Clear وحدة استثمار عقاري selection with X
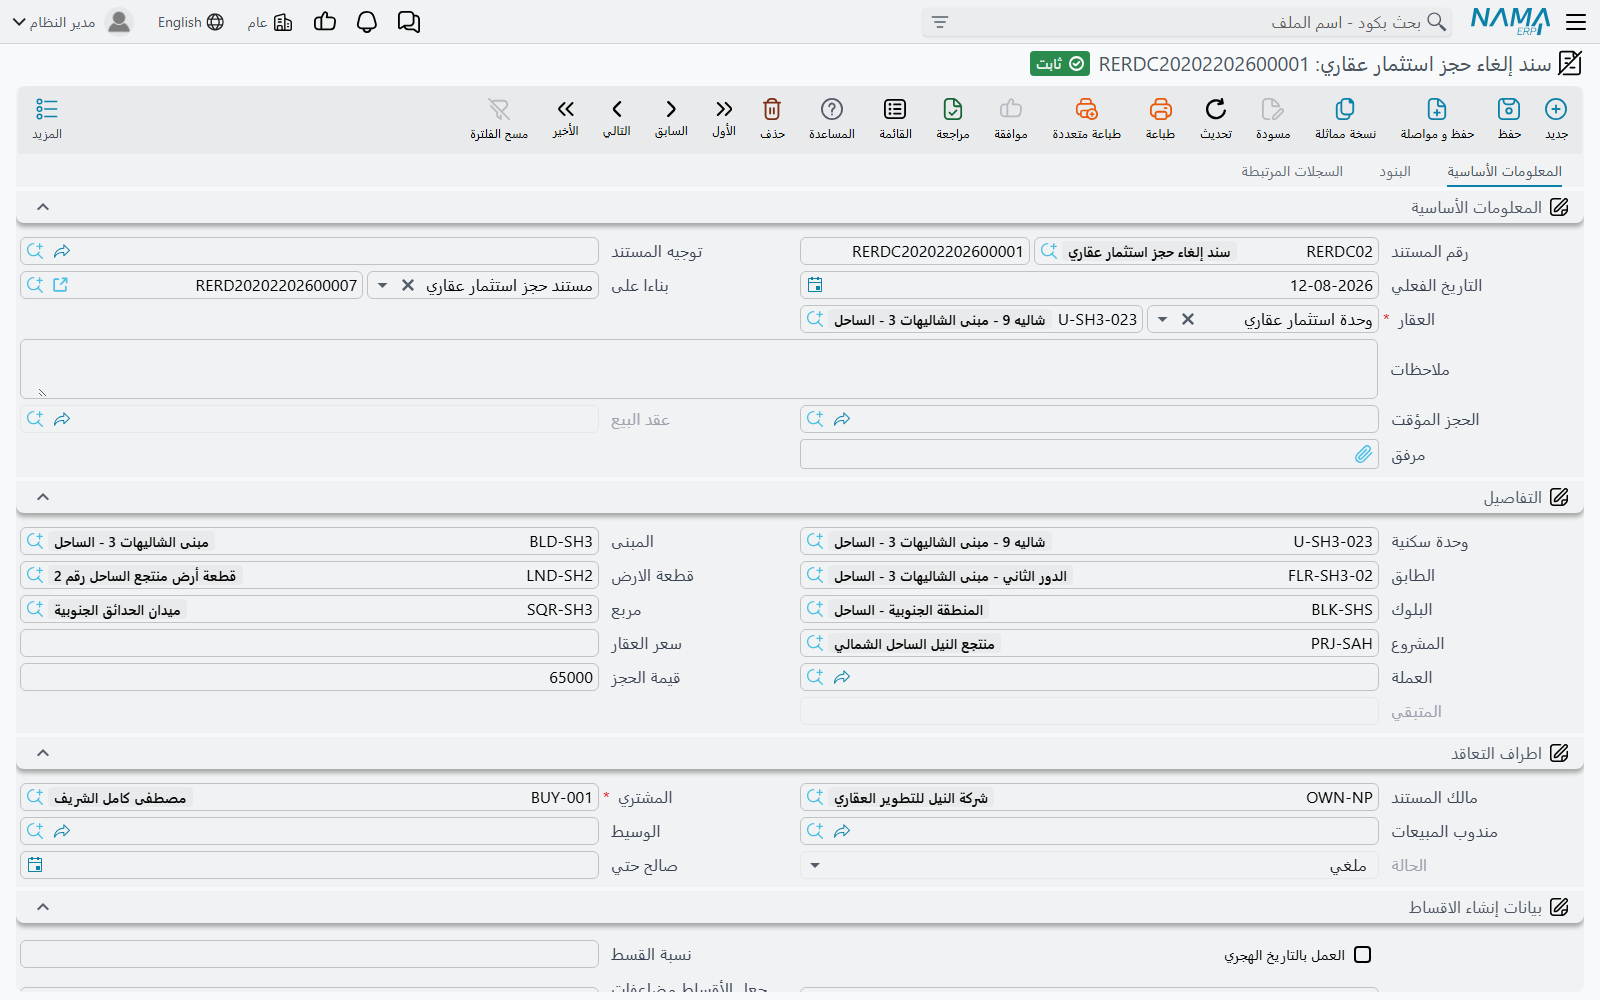Viewport: 1600px width, 1000px height. click(1188, 319)
